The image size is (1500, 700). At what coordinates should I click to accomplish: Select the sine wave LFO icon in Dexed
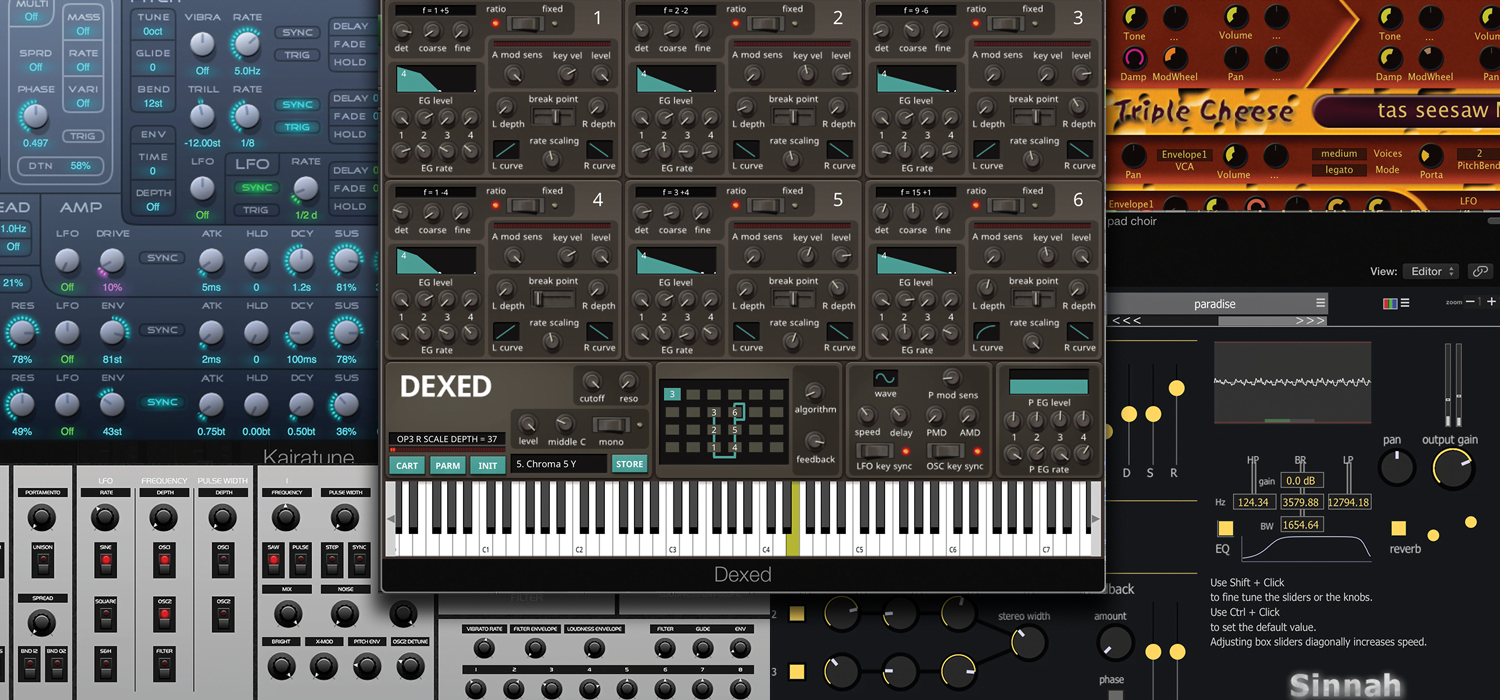coord(885,378)
